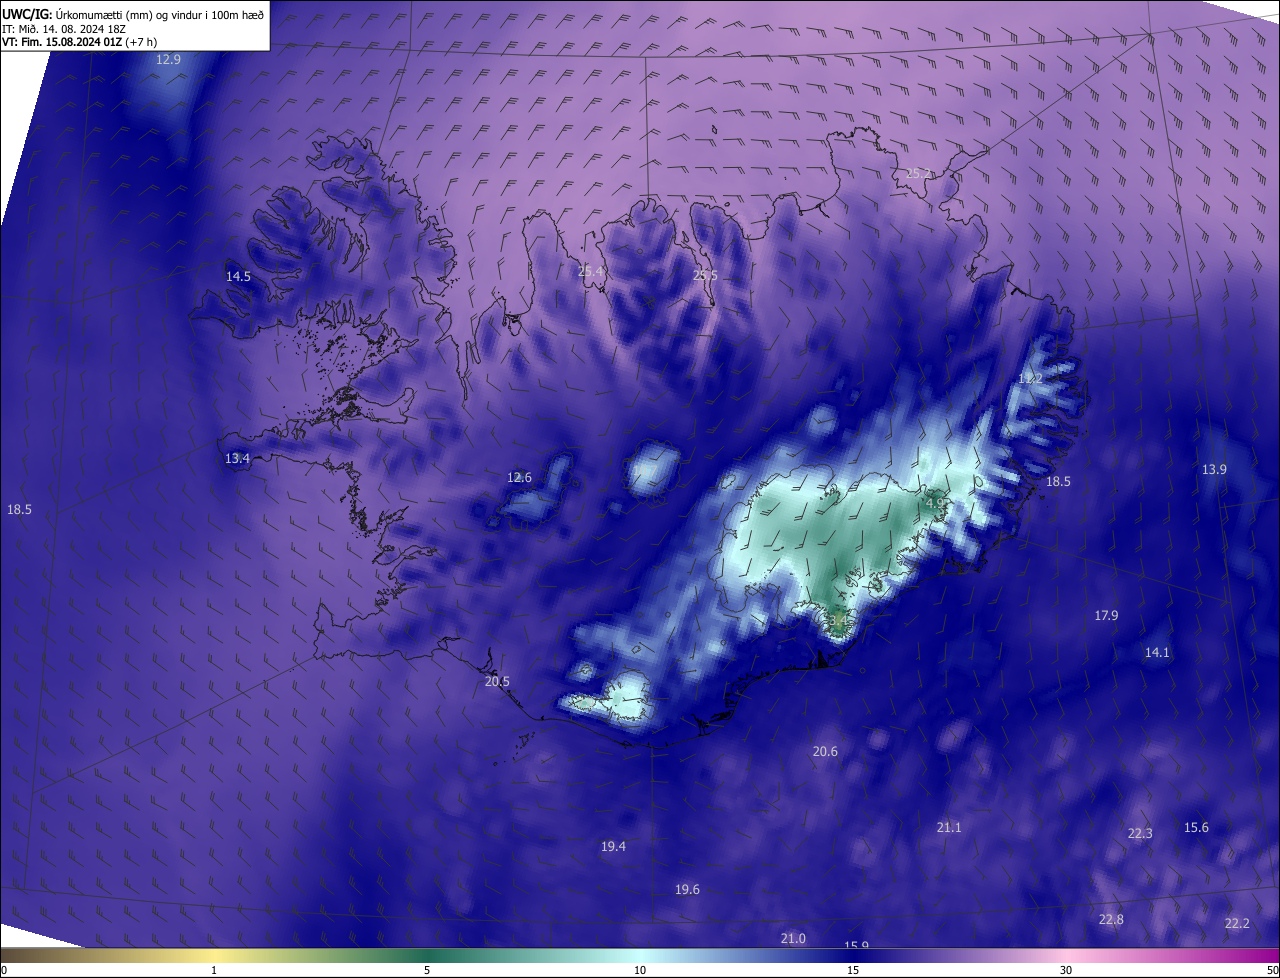Click the 1 tick on the color scale
The width and height of the screenshot is (1280, 978).
[214, 970]
